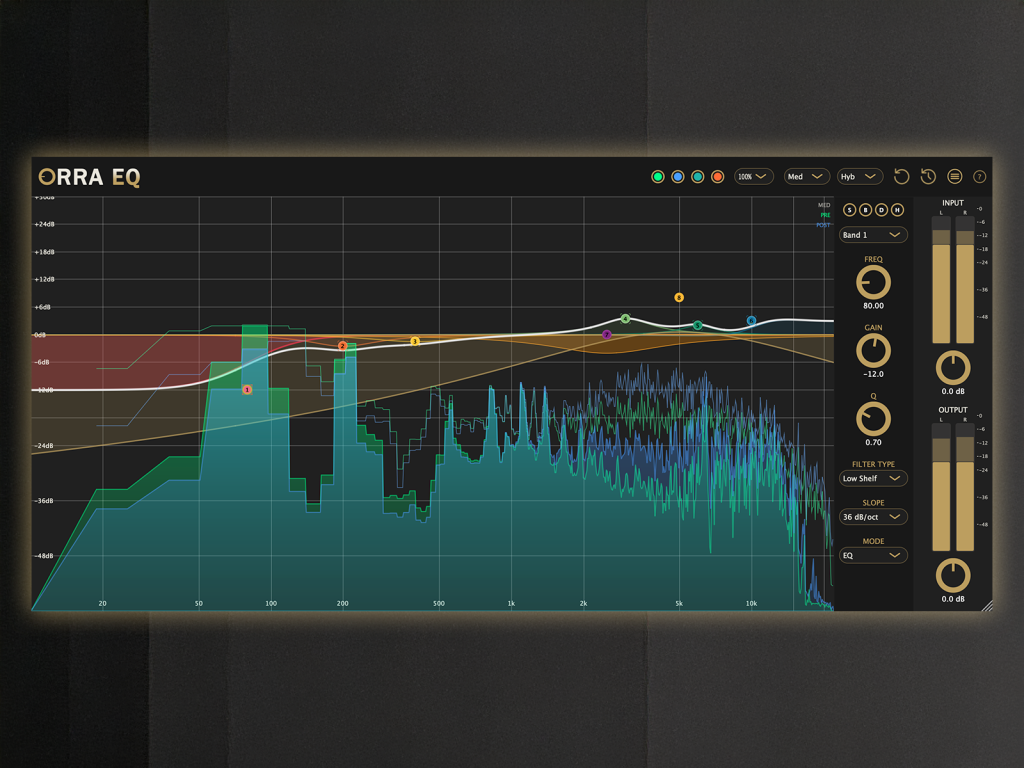Open the 36 dB/oct slope dropdown
Viewport: 1024px width, 768px height.
tap(872, 516)
